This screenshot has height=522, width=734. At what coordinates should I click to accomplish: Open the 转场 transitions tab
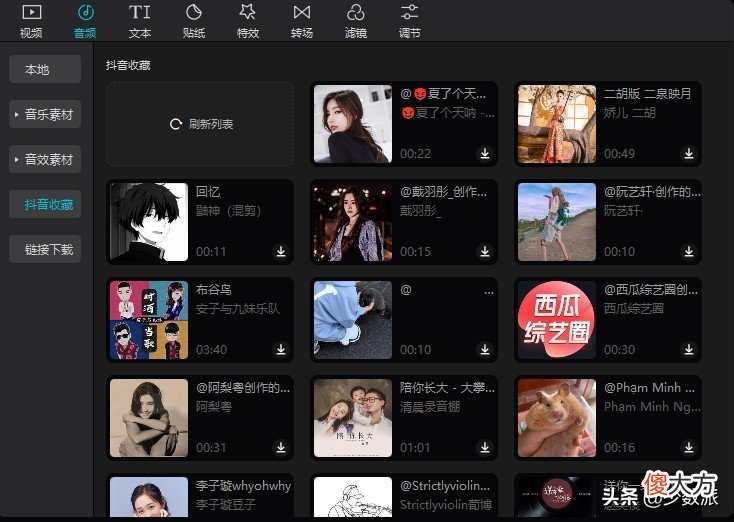[x=301, y=21]
